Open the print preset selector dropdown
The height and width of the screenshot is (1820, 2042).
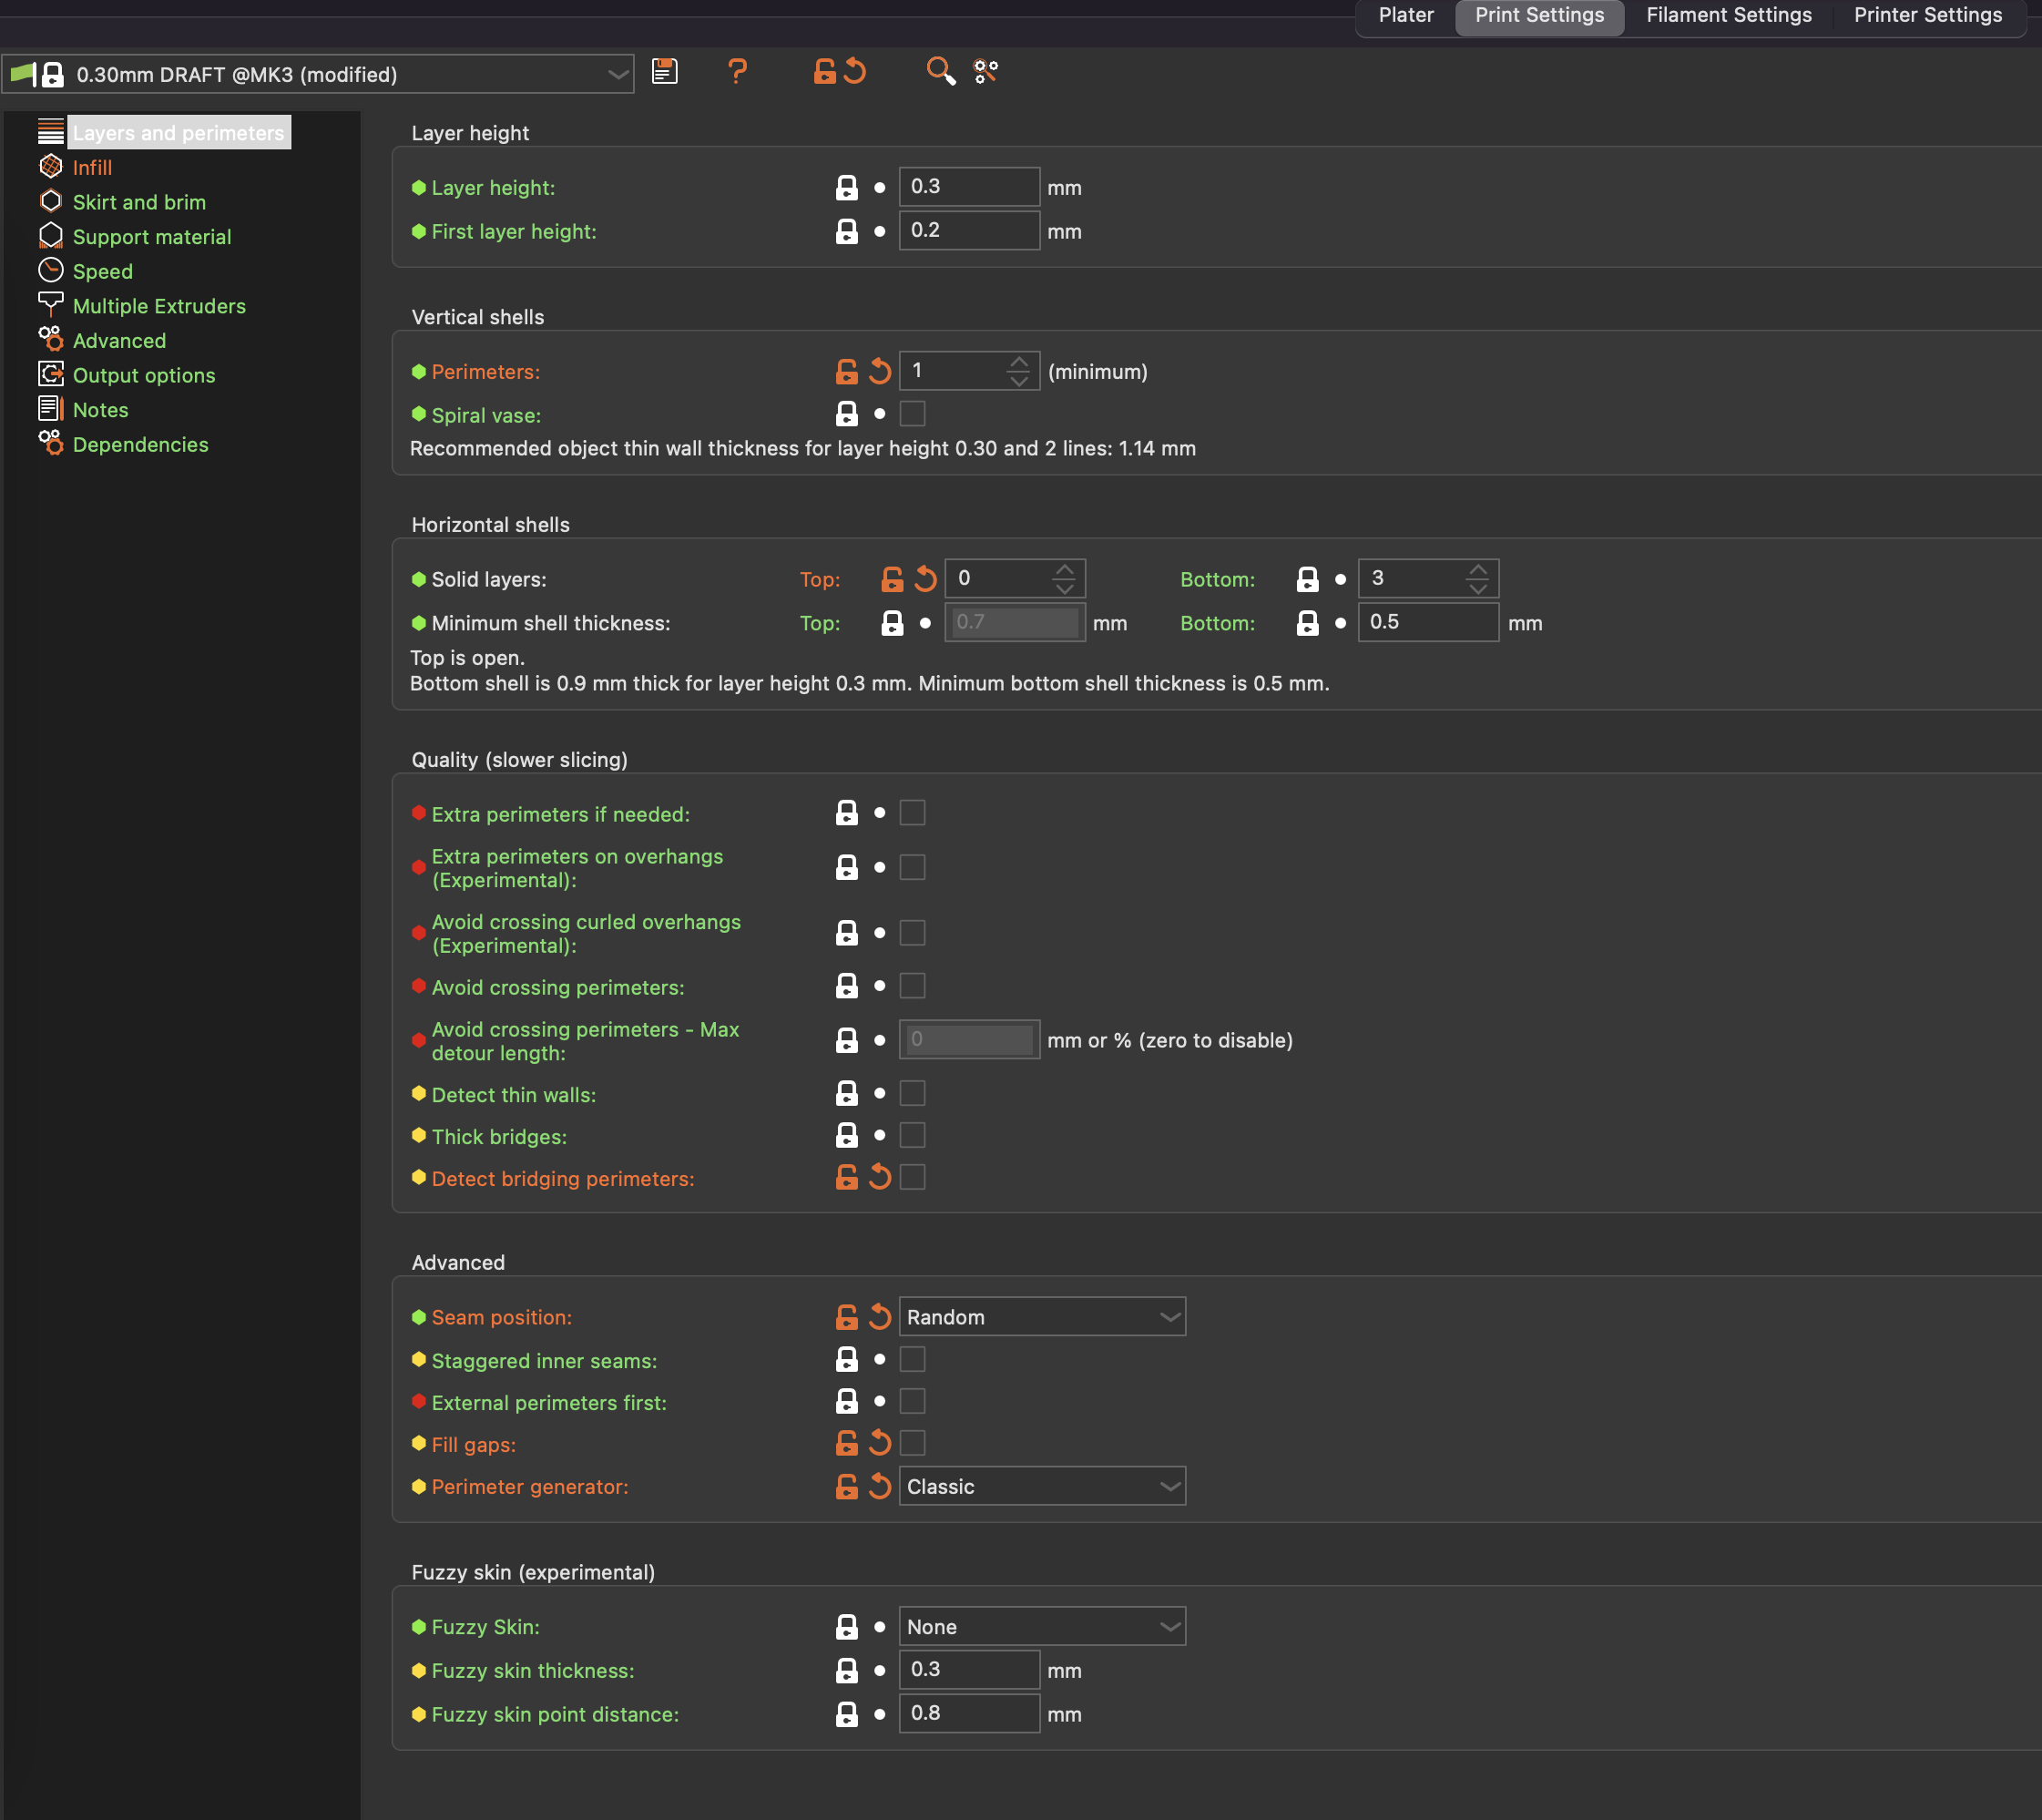[618, 75]
